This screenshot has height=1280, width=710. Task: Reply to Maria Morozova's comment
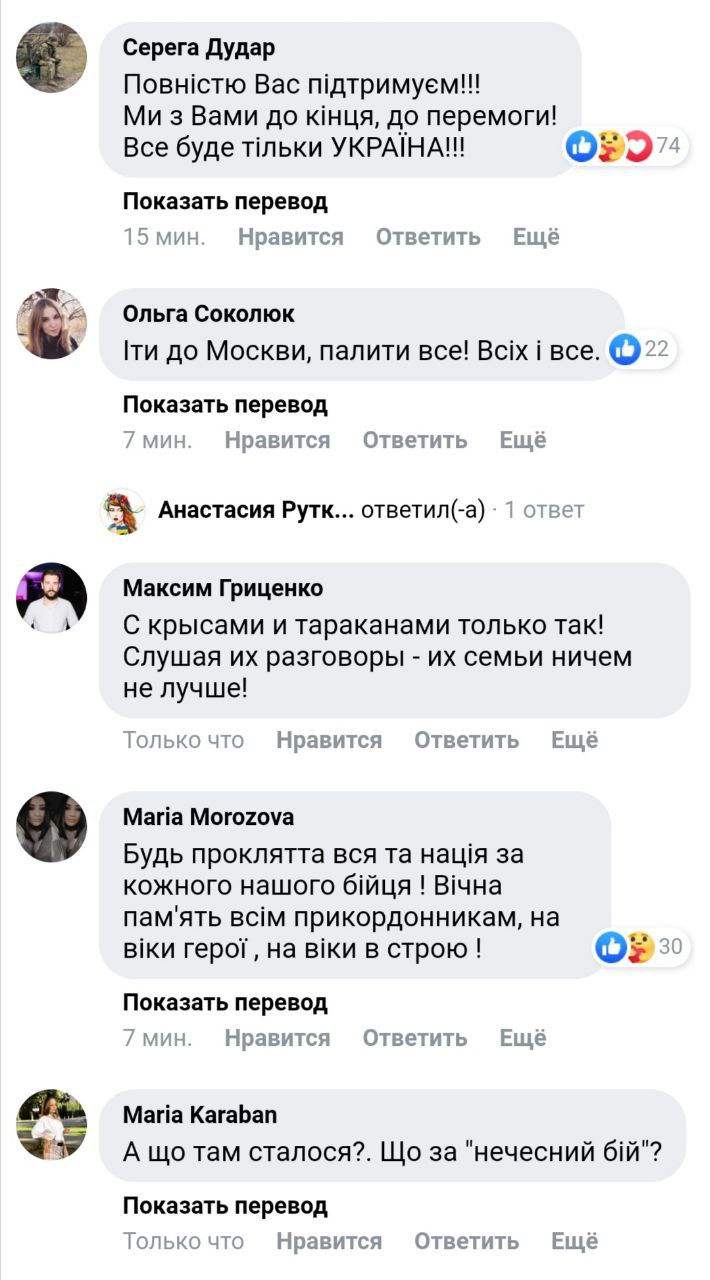click(x=414, y=1038)
